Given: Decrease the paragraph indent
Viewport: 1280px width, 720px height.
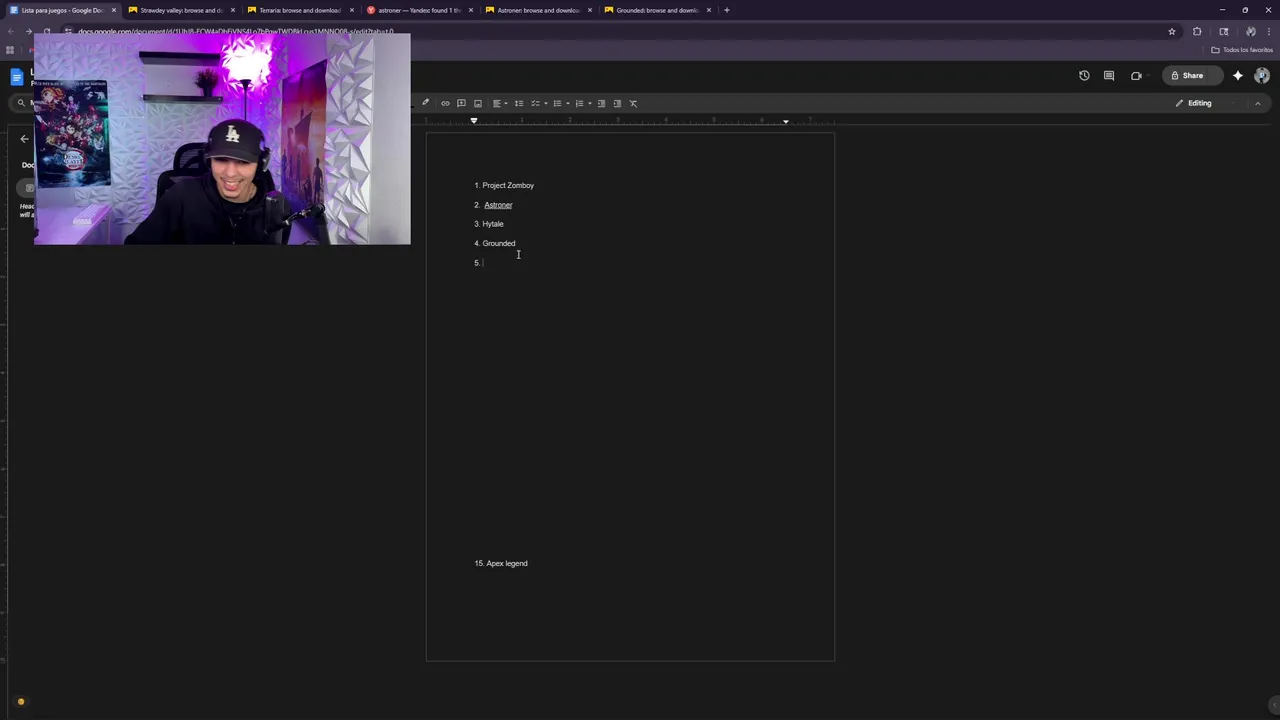Looking at the screenshot, I should tap(601, 103).
